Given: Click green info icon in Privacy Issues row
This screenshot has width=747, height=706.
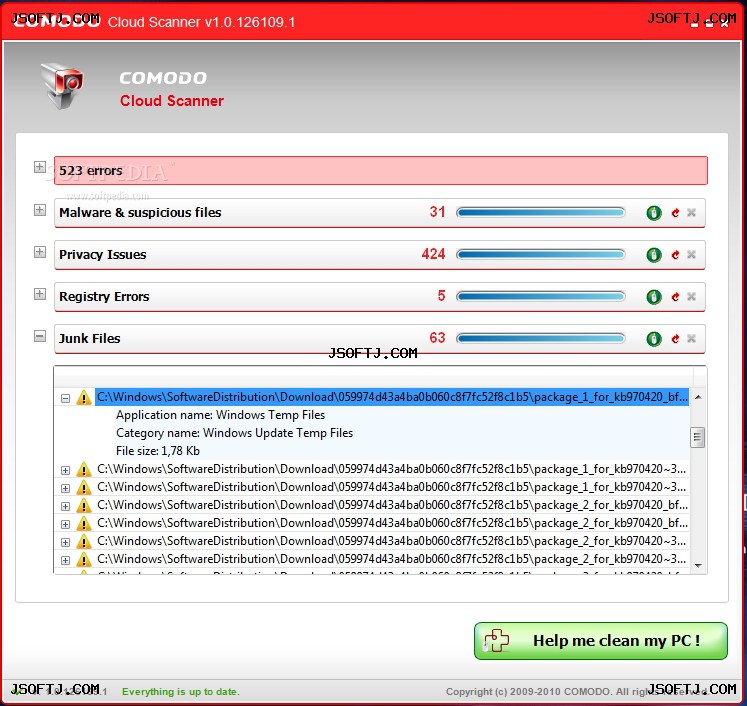Looking at the screenshot, I should pos(654,255).
